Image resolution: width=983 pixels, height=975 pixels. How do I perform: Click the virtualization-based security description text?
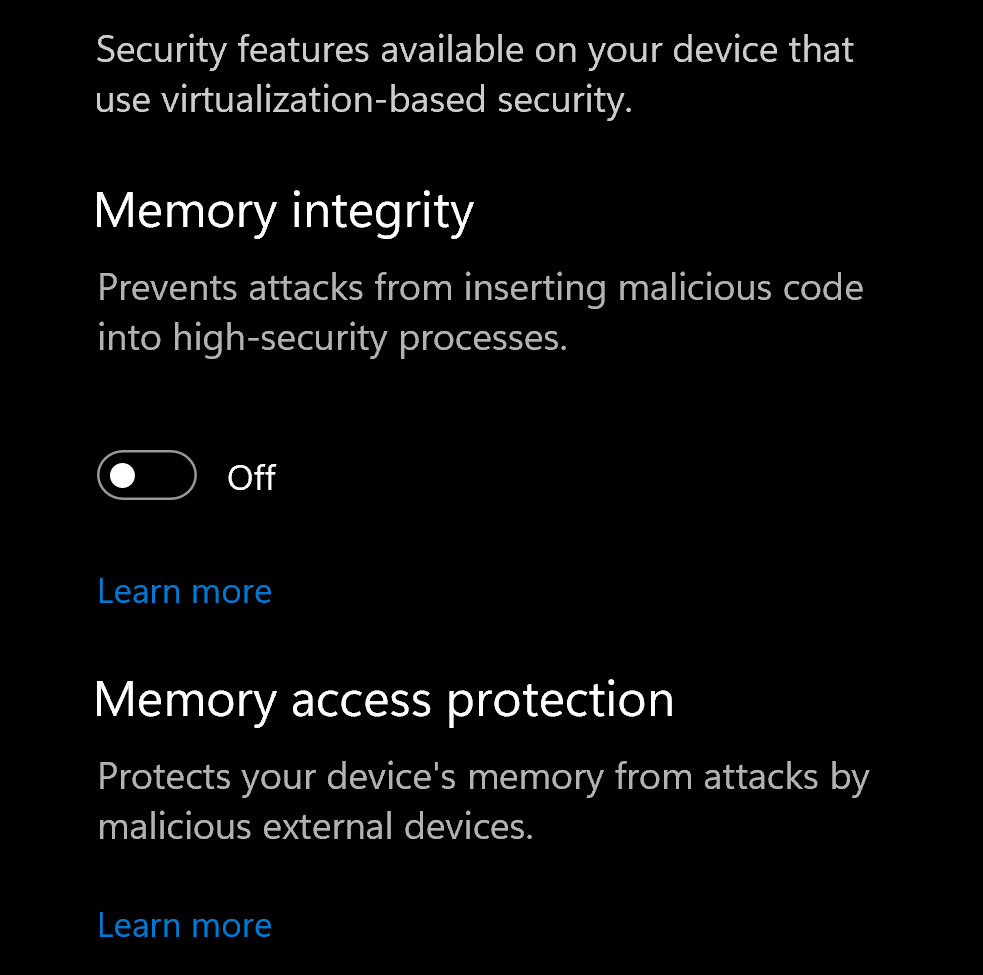(x=474, y=75)
